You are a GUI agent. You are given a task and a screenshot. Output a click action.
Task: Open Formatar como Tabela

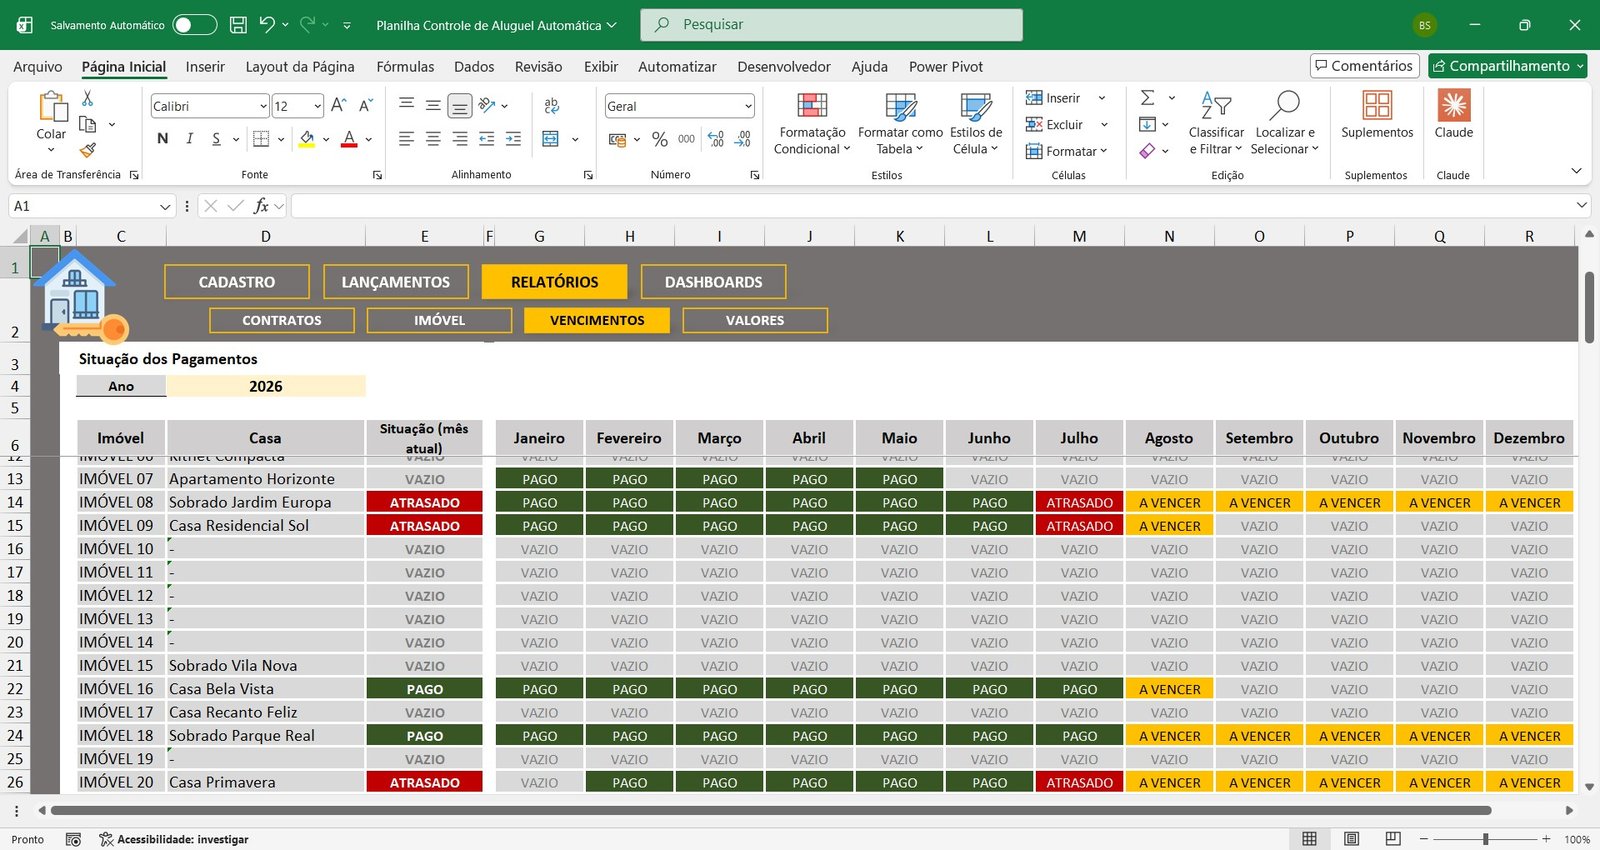click(900, 122)
